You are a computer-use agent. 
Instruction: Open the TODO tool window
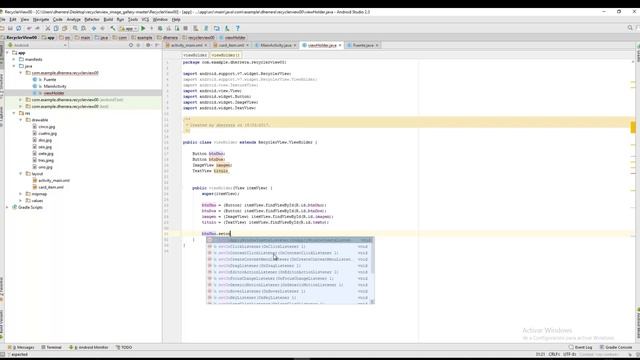tap(124, 347)
